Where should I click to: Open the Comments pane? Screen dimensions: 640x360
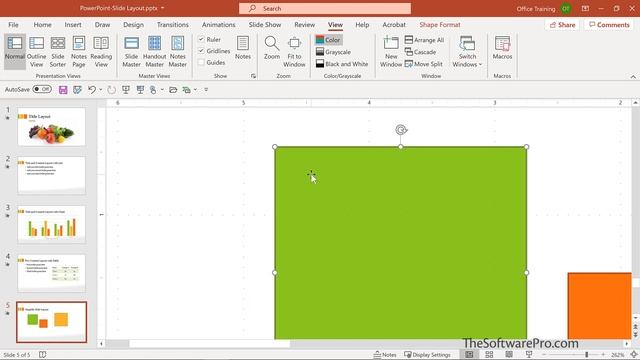click(609, 25)
